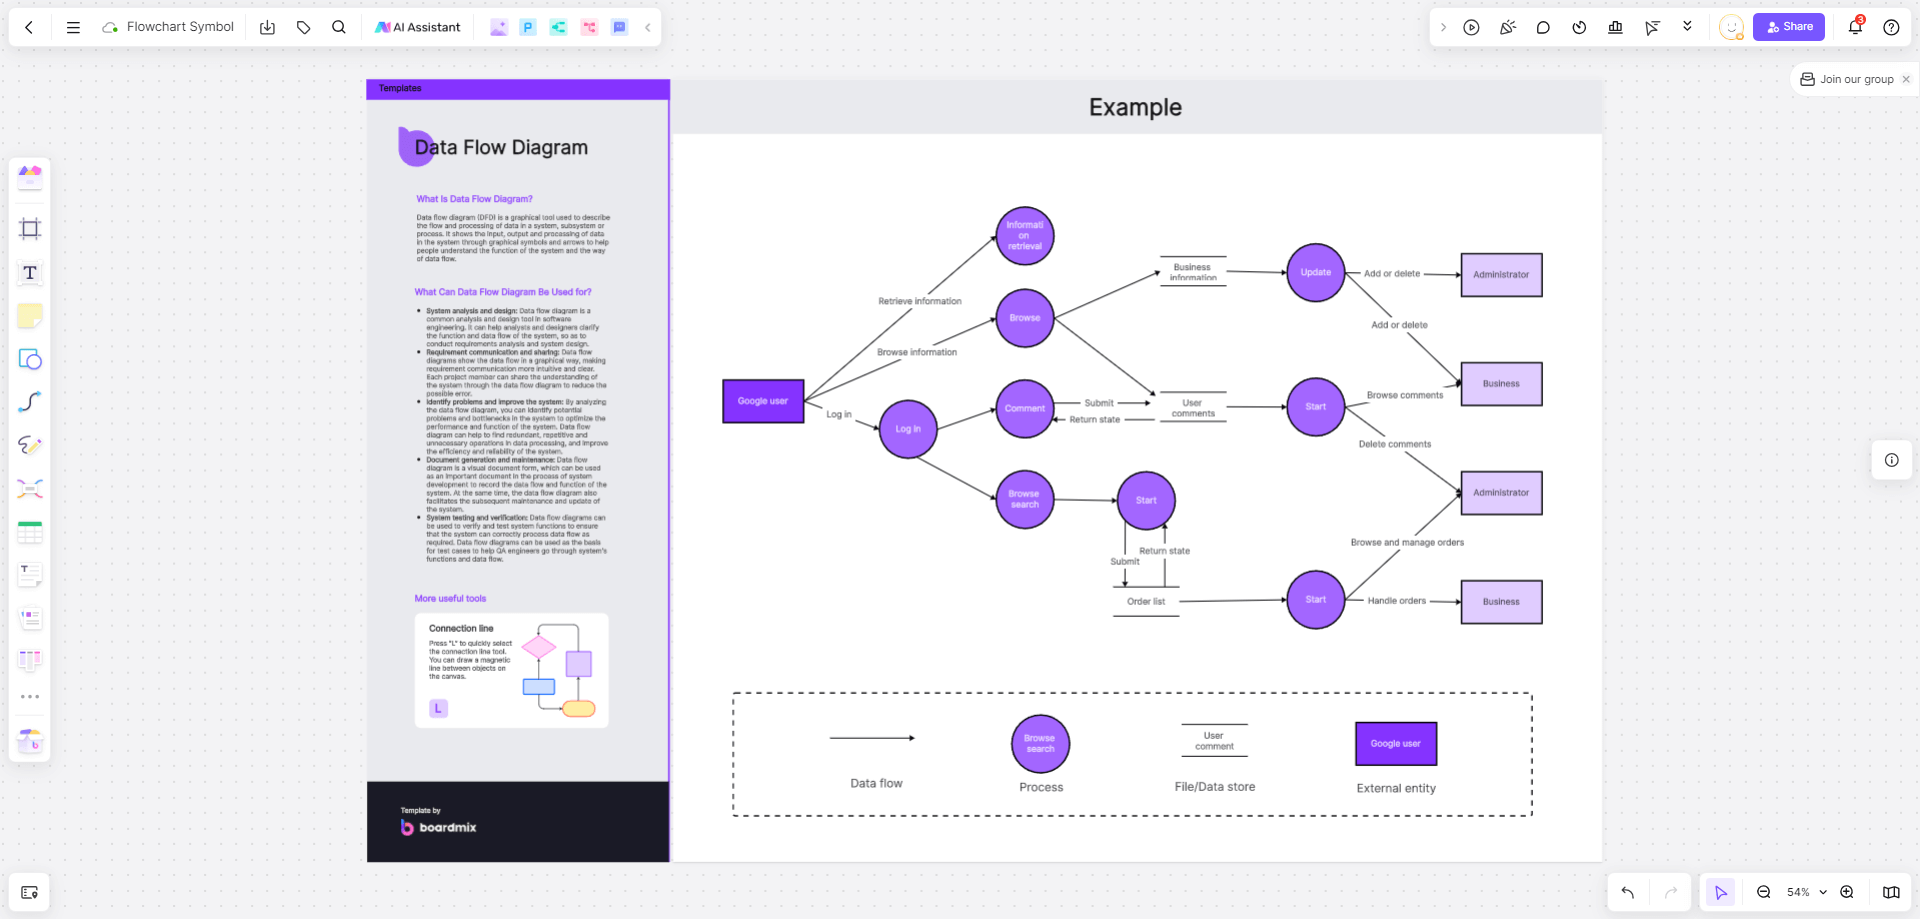This screenshot has height=919, width=1920.
Task: Select the Text tool
Action: (x=30, y=273)
